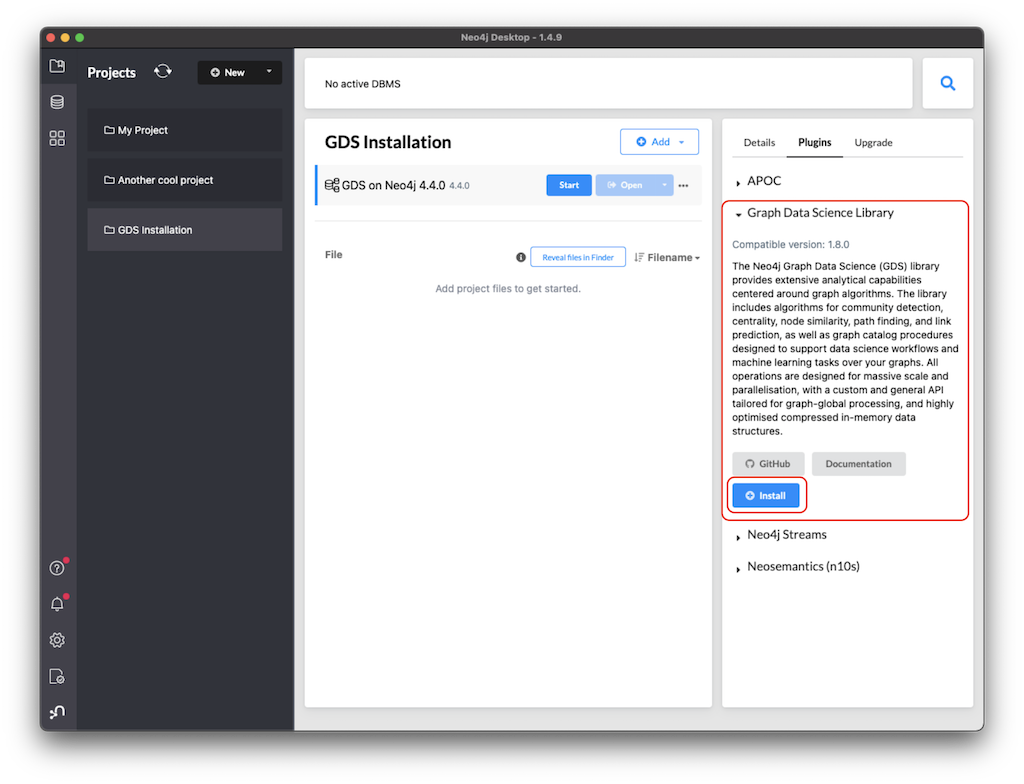Open application settings with the gear icon
The image size is (1024, 784).
tap(57, 639)
